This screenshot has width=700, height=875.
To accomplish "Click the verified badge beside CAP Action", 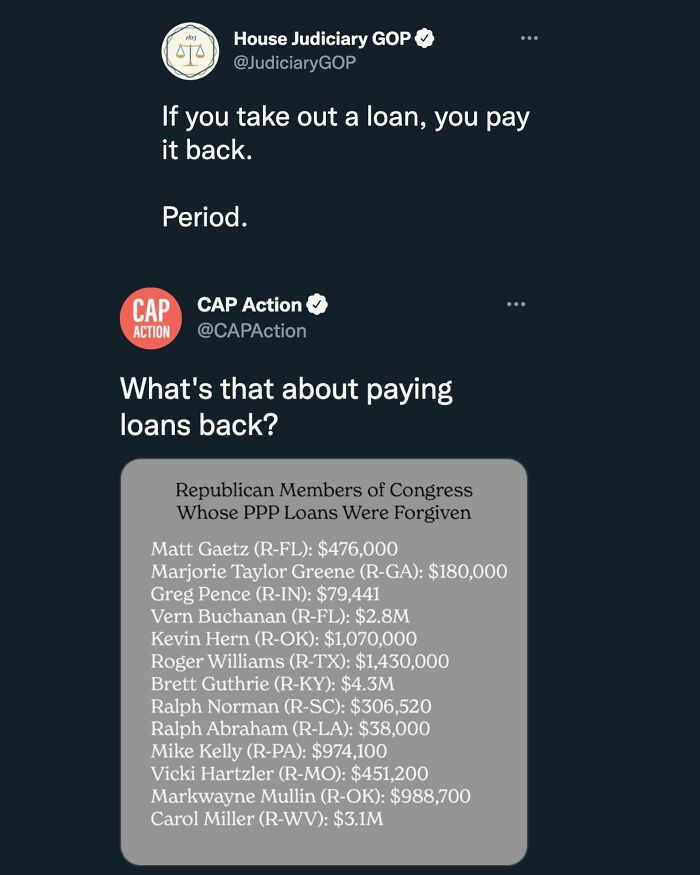I will point(318,304).
